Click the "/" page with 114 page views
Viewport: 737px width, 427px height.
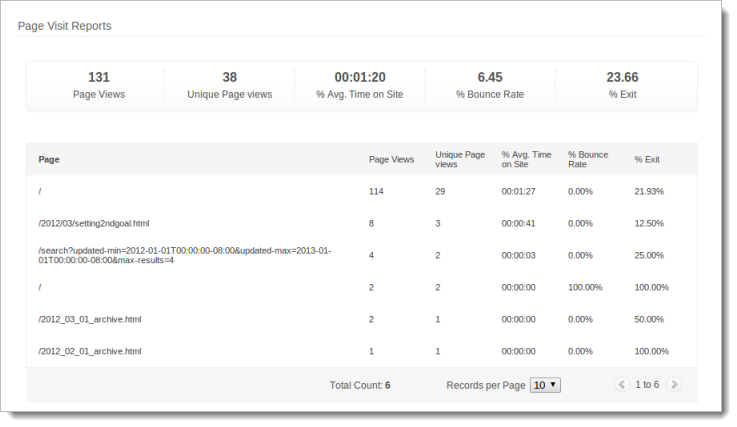pyautogui.click(x=40, y=191)
